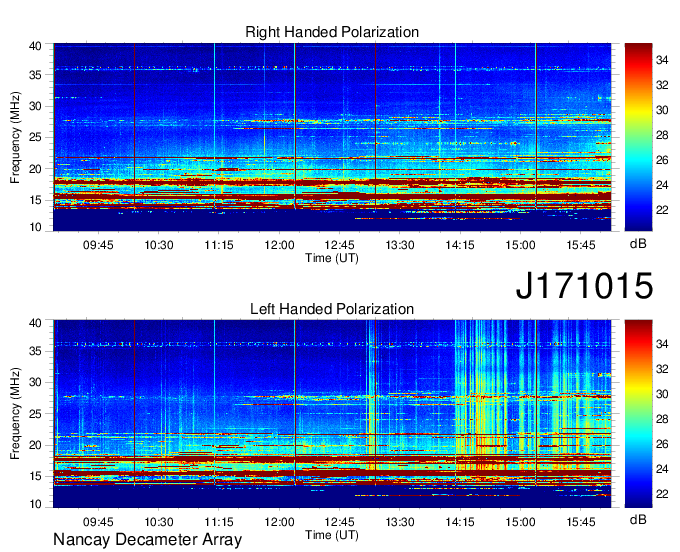The height and width of the screenshot is (552, 680).
Task: Click the 35 MHz tick on Left Handed plot
Action: 36,351
